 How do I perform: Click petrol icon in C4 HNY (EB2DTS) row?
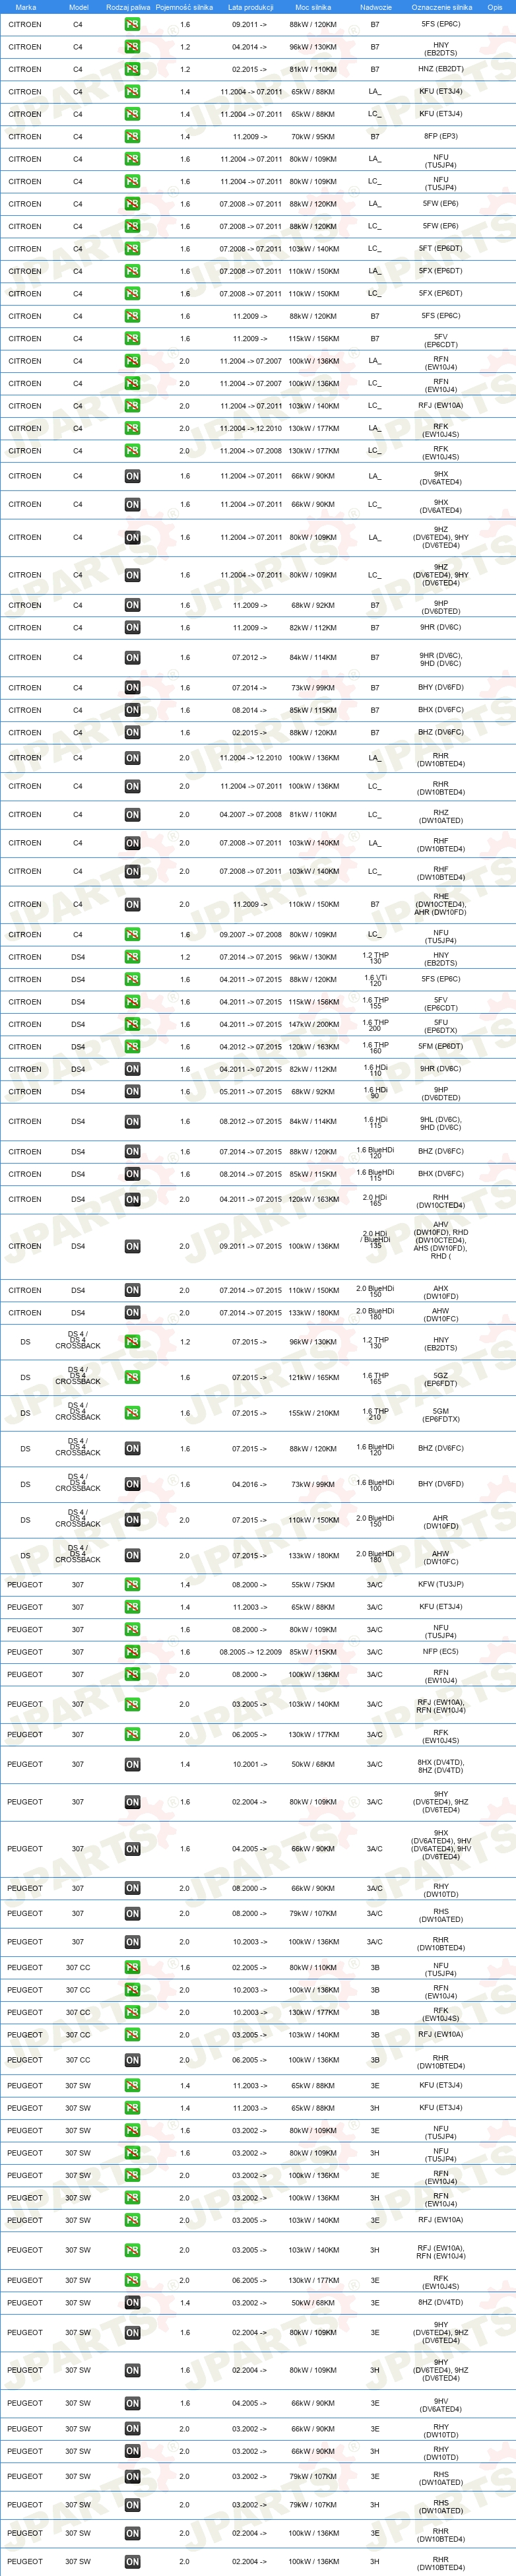coord(132,47)
